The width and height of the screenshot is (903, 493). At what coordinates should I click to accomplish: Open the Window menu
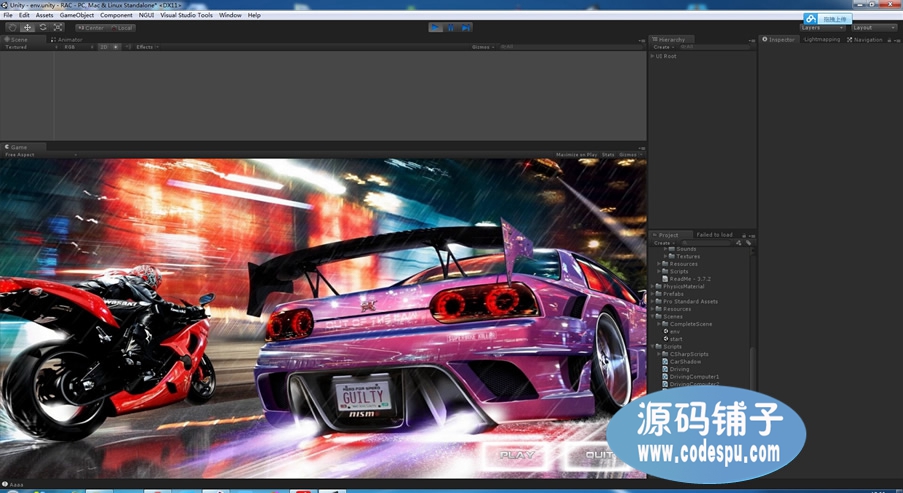230,15
